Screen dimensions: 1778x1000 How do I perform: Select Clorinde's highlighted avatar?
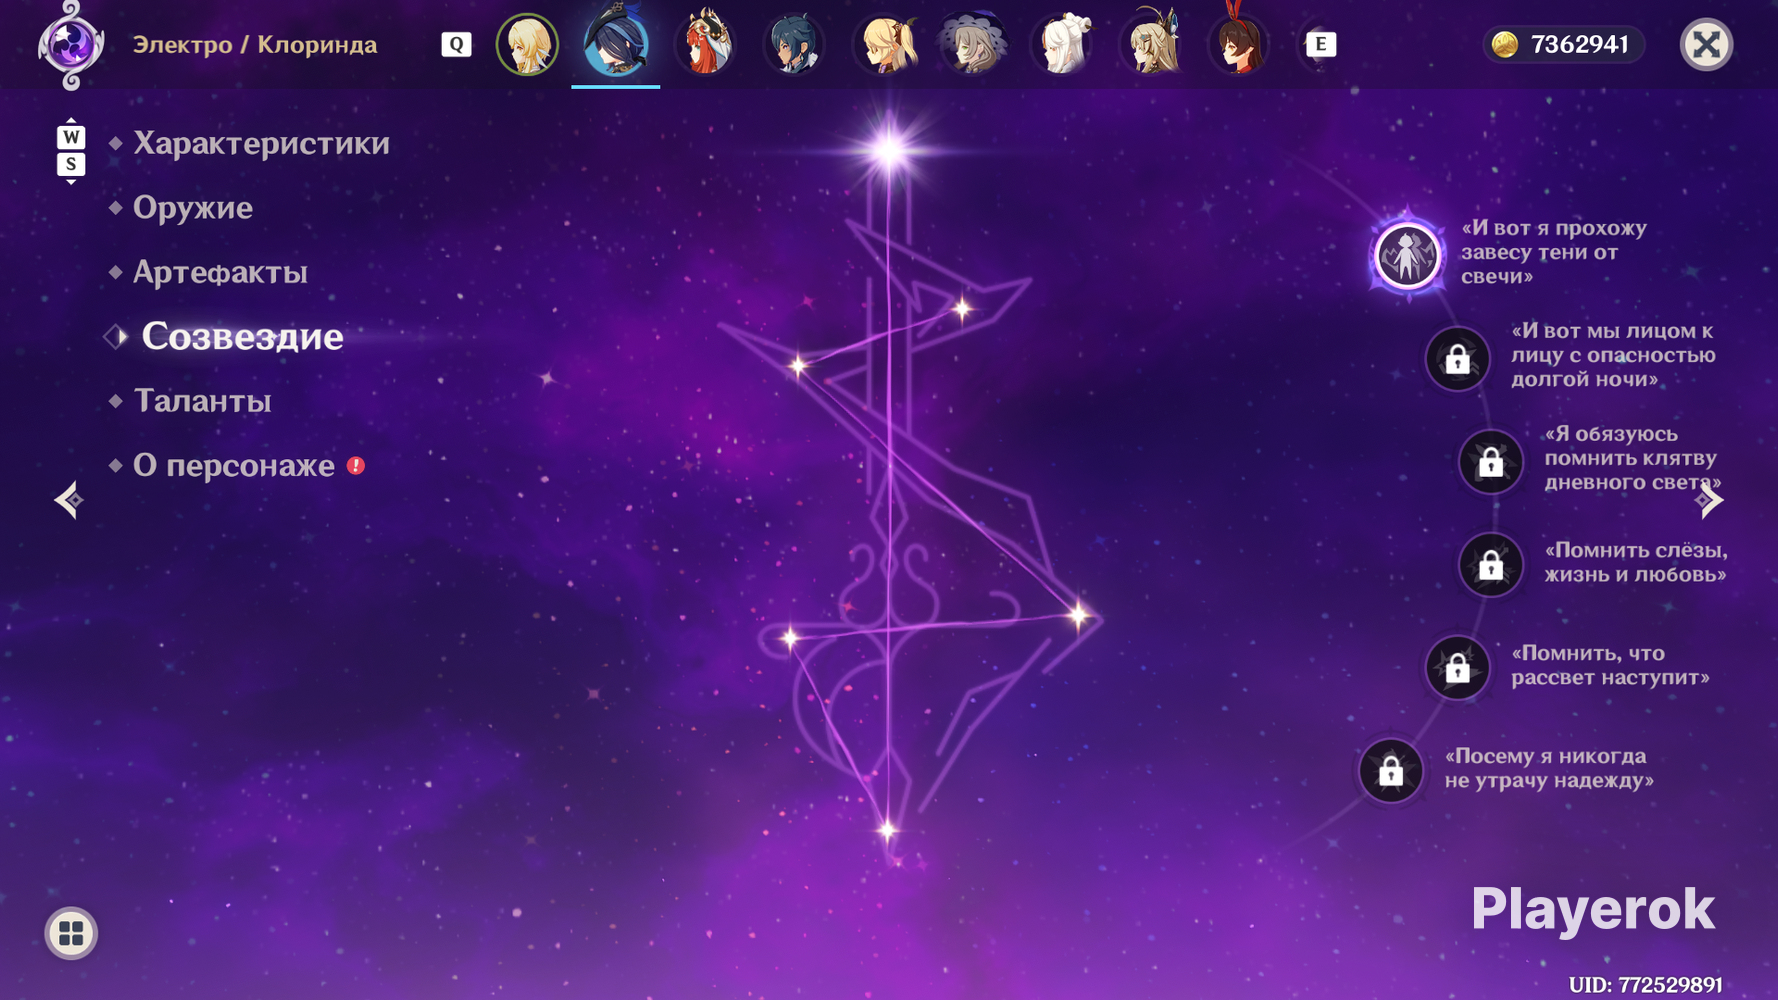(x=616, y=43)
